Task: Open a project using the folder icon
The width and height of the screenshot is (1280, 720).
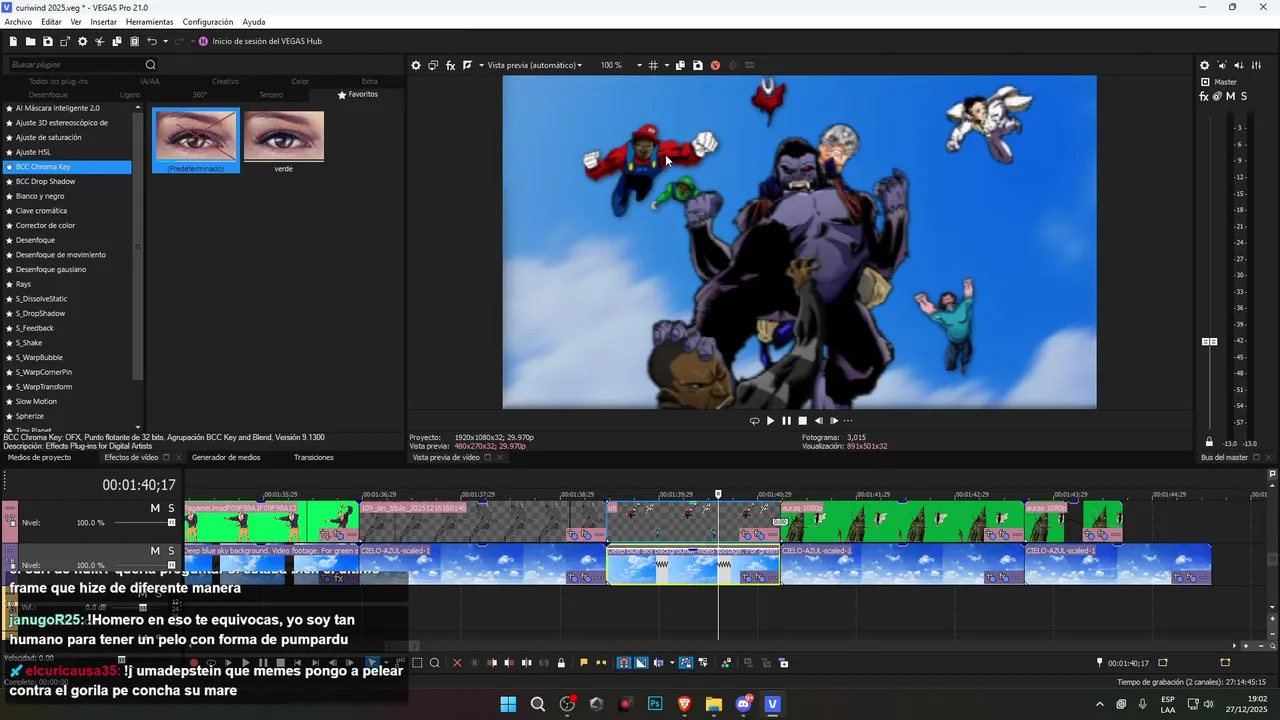Action: 31,41
